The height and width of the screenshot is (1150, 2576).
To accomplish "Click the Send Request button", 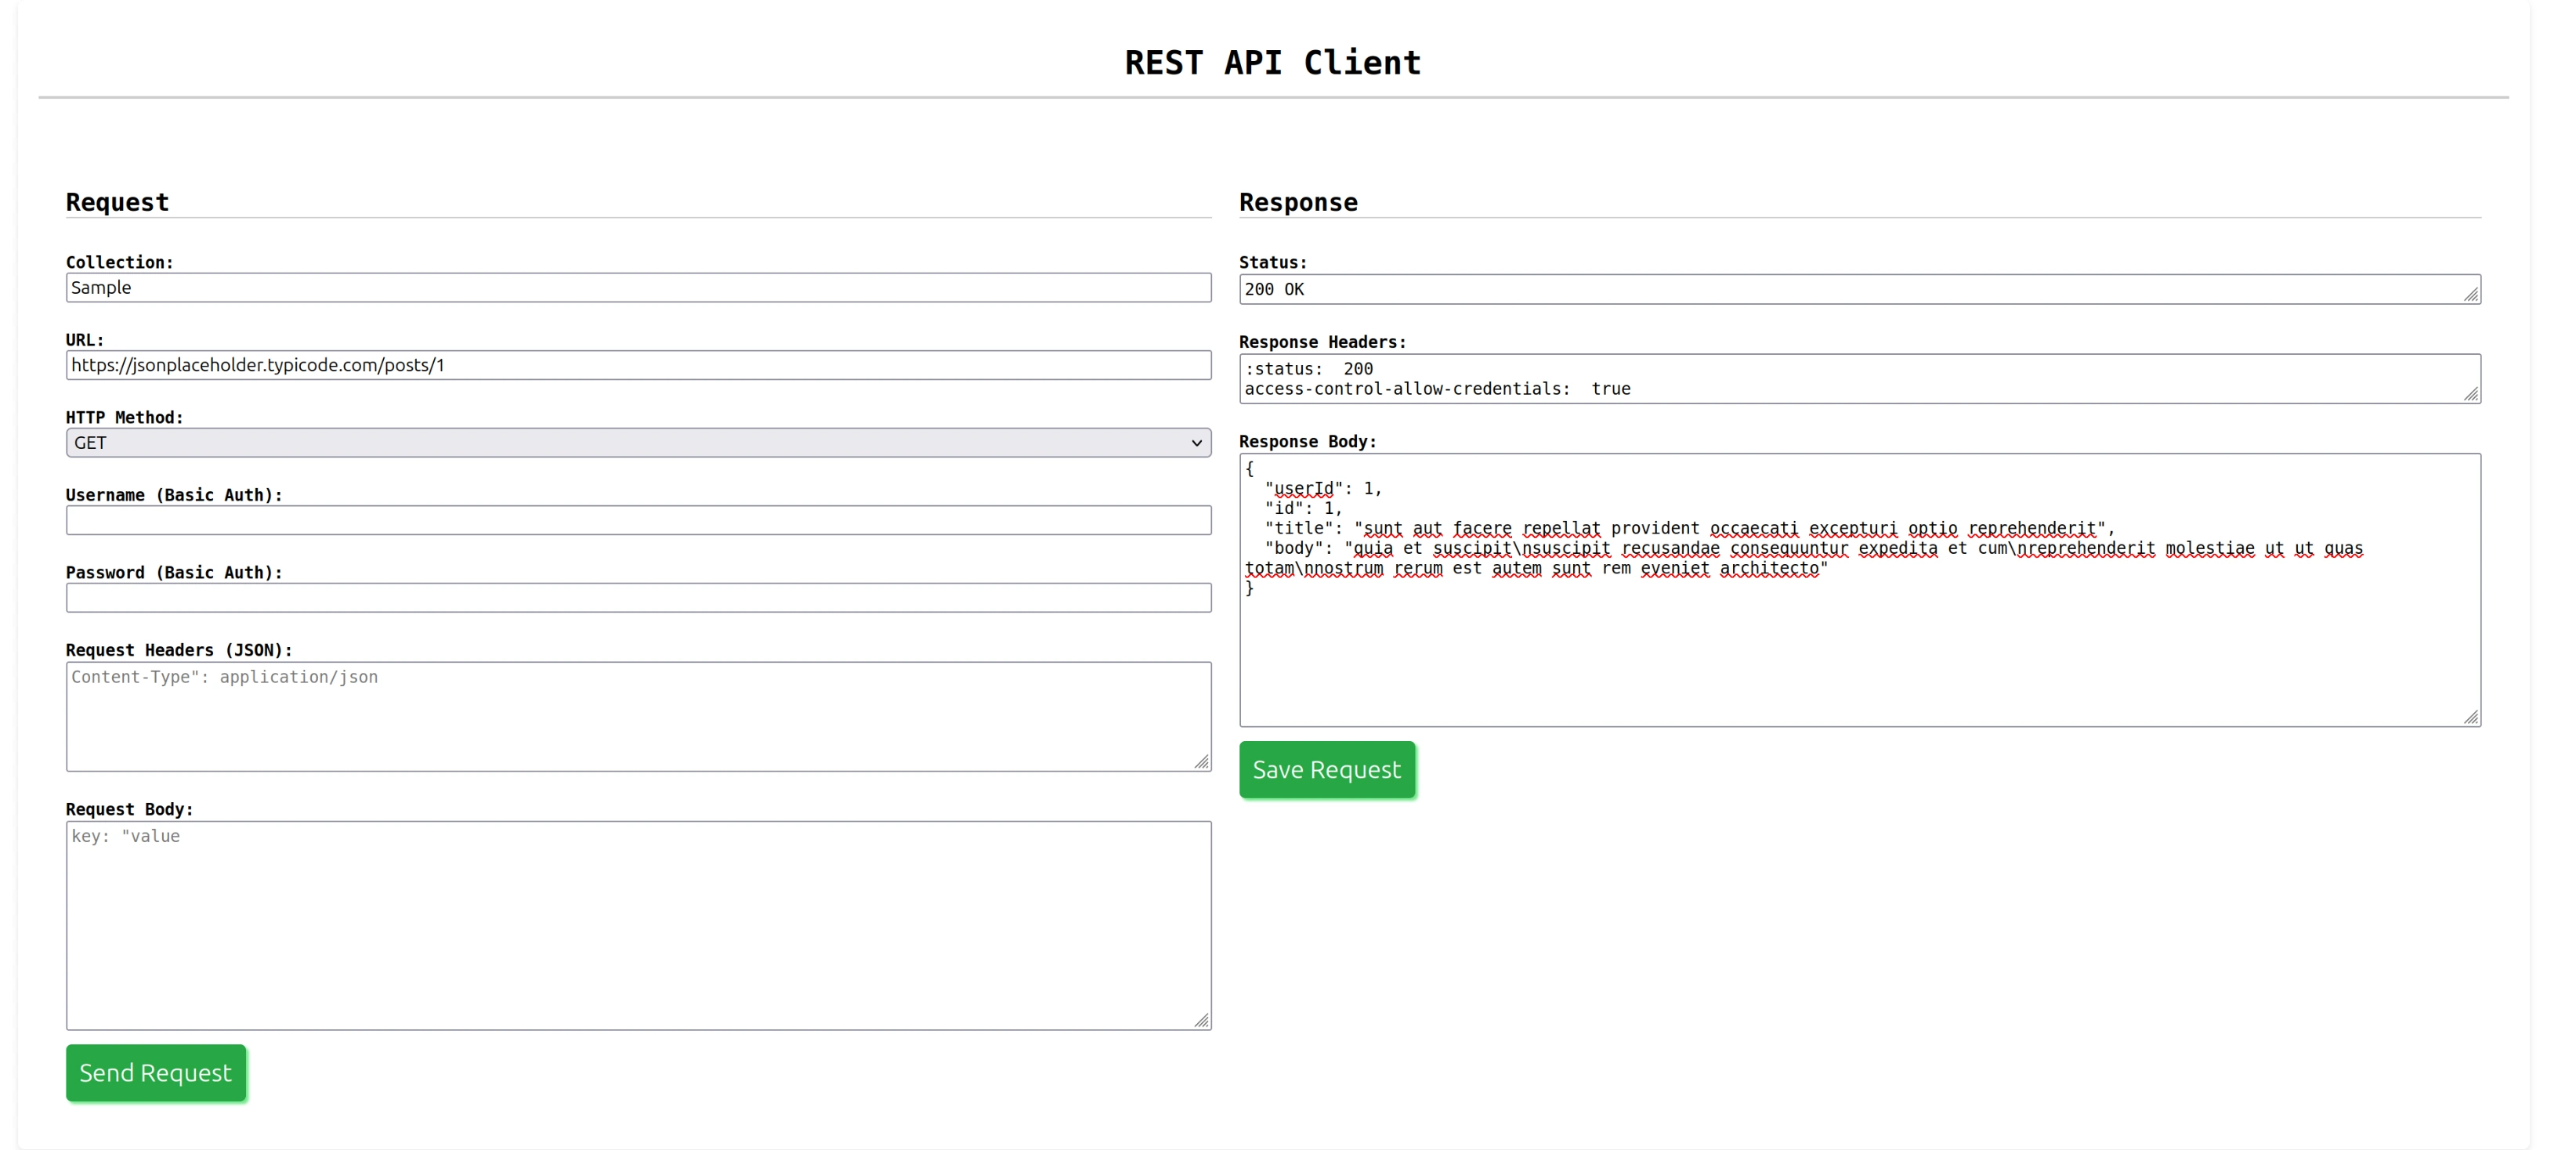I will tap(155, 1072).
